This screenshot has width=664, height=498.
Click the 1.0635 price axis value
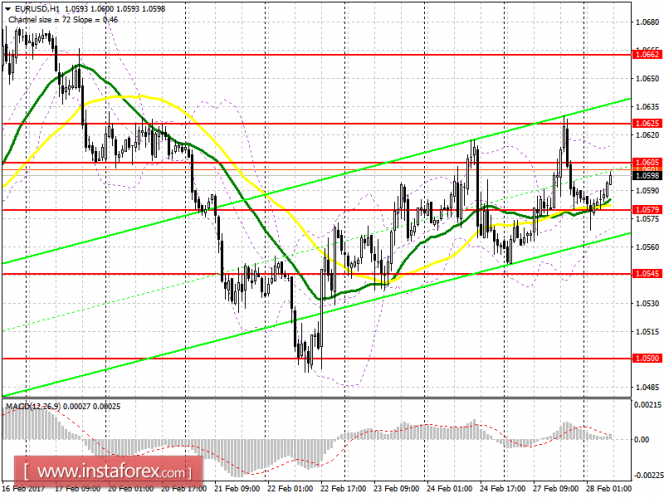648,107
